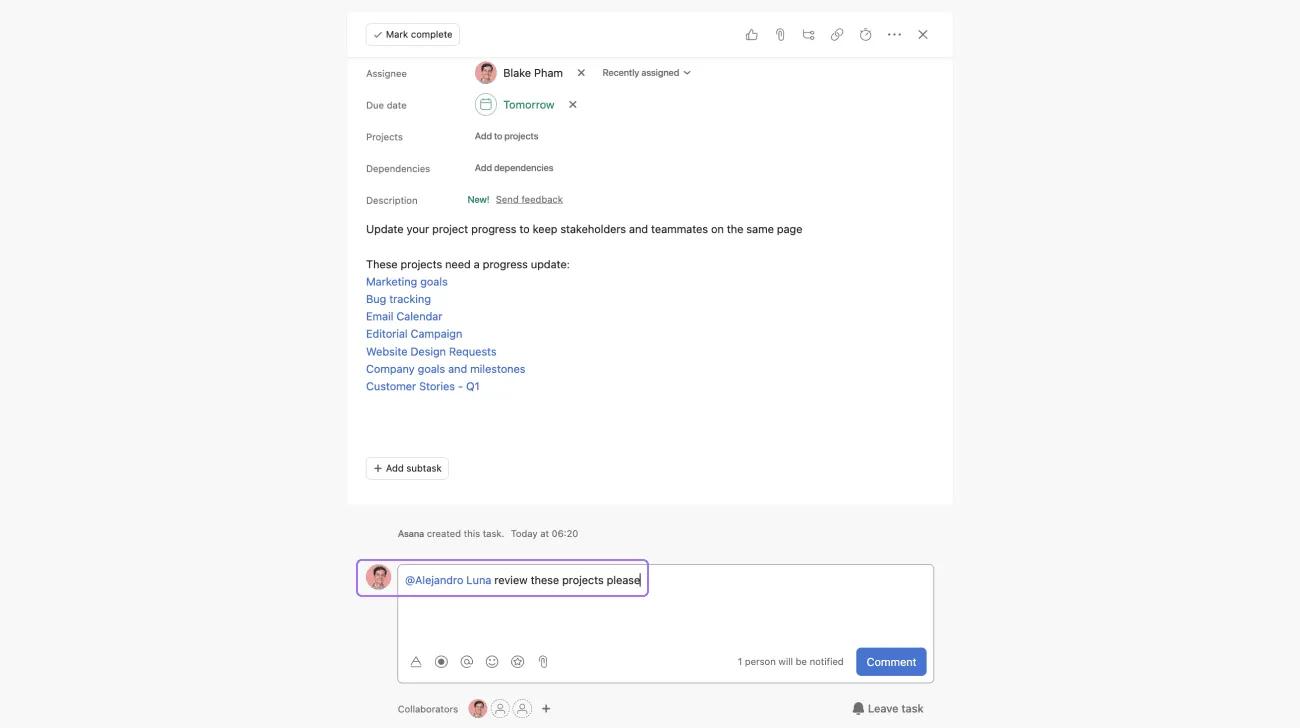The width and height of the screenshot is (1300, 728).
Task: Copy the task link icon
Action: click(x=835, y=33)
